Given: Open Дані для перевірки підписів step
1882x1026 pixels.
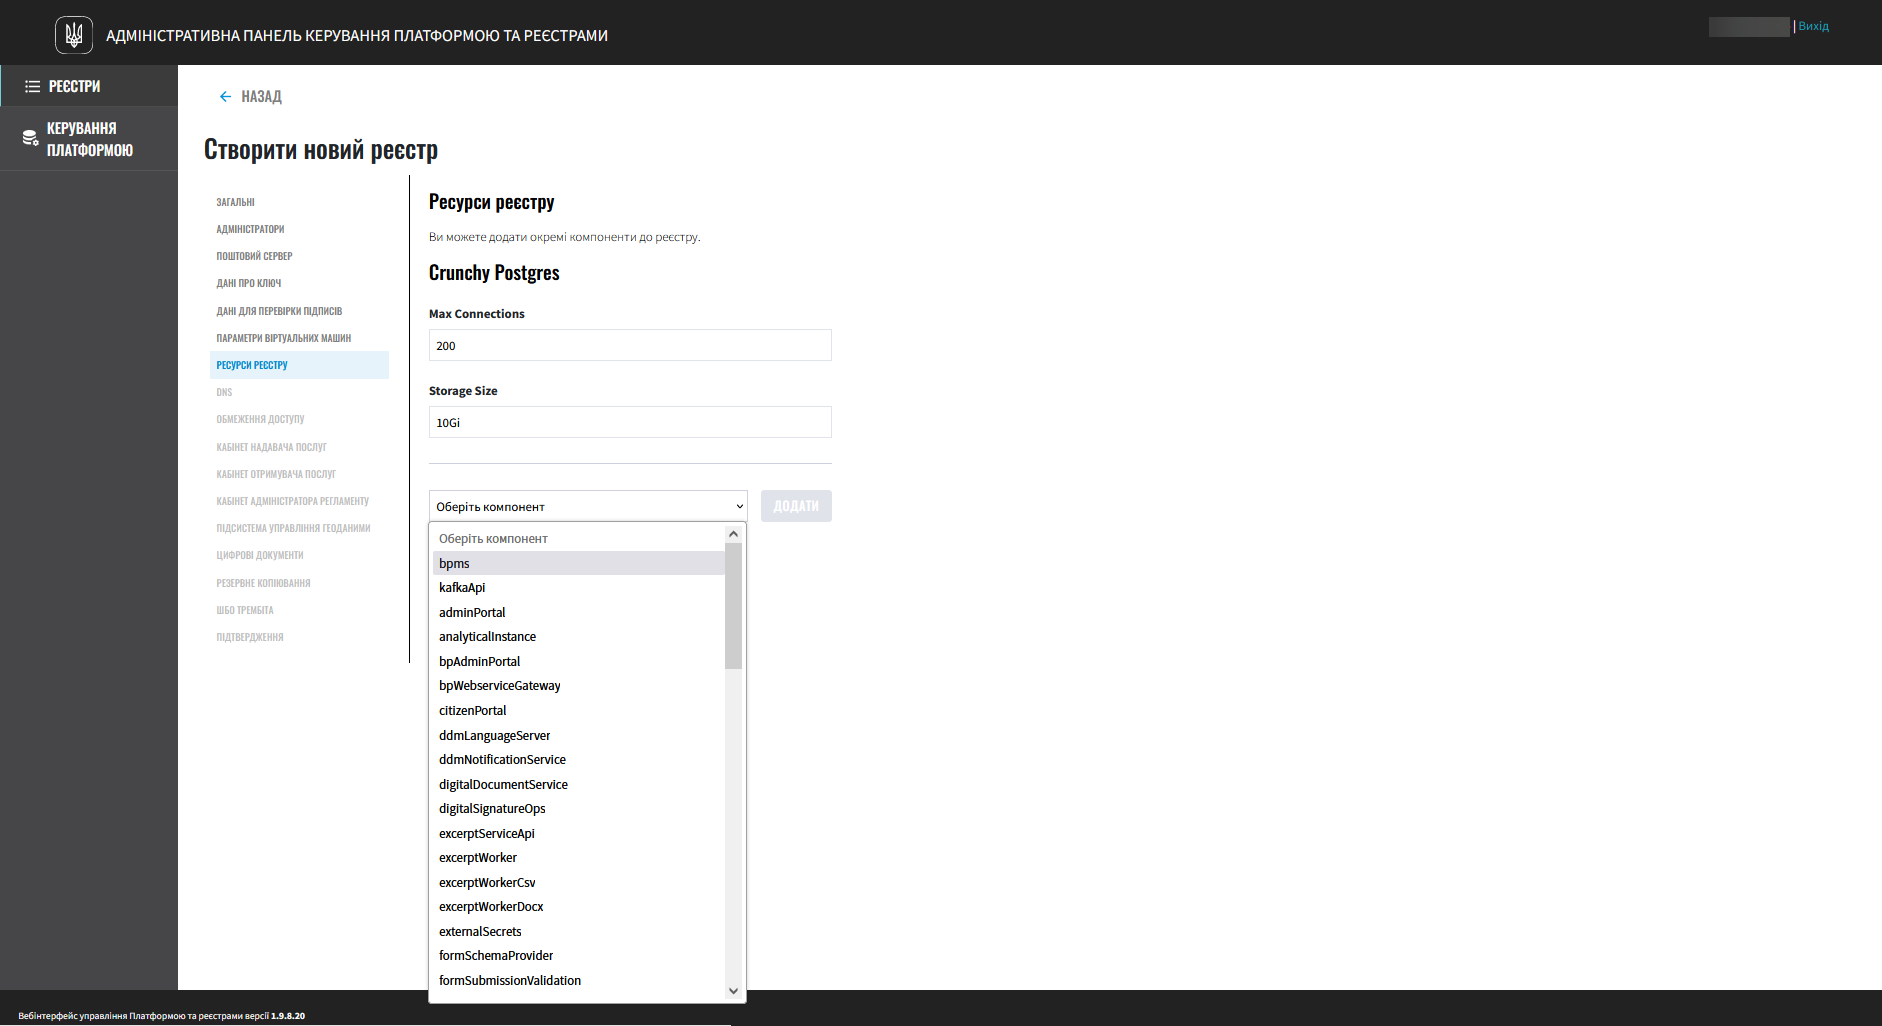Looking at the screenshot, I should [279, 311].
